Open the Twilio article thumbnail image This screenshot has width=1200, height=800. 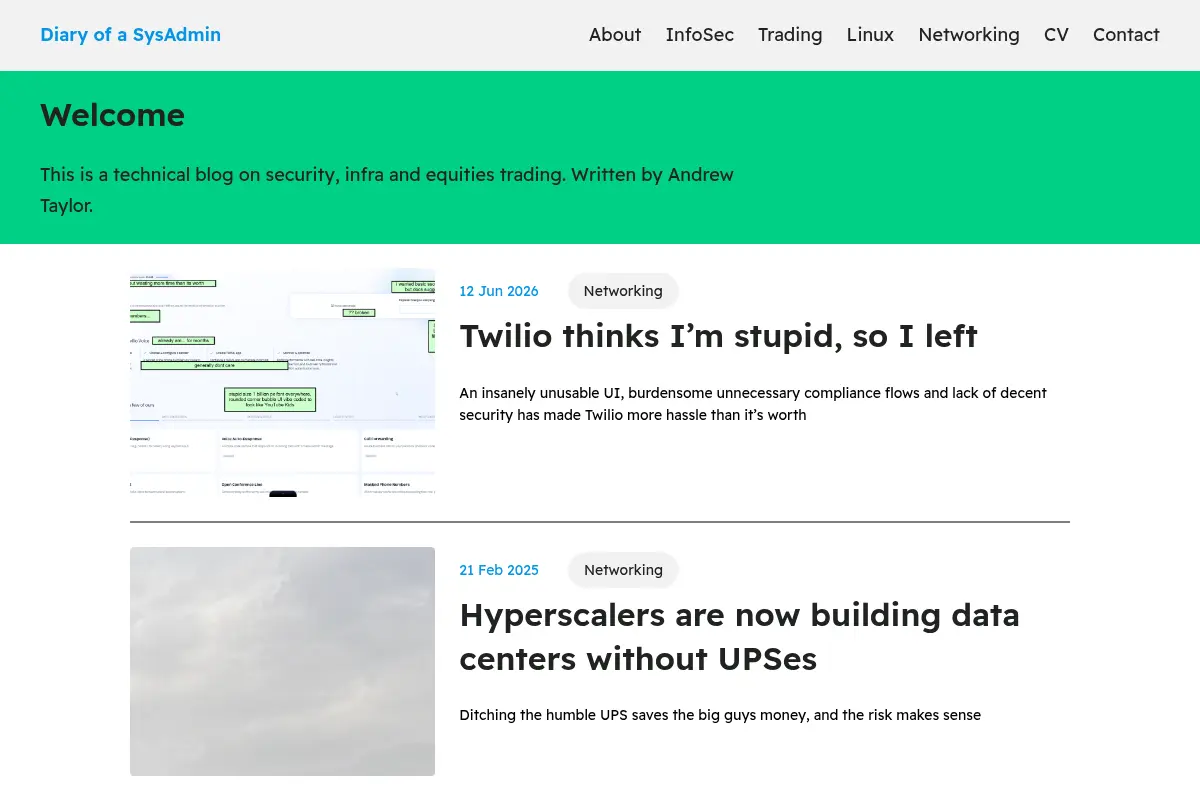click(x=282, y=382)
